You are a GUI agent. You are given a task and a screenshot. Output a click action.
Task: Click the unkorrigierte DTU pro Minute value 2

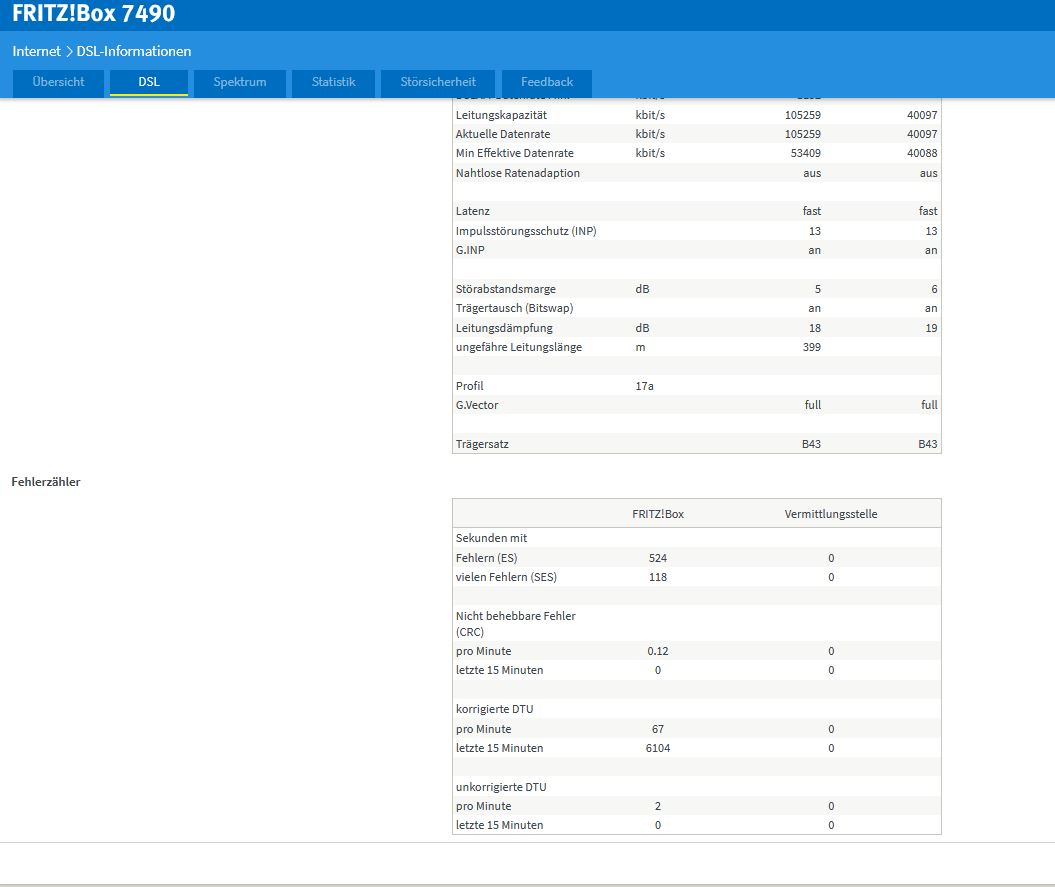point(657,806)
